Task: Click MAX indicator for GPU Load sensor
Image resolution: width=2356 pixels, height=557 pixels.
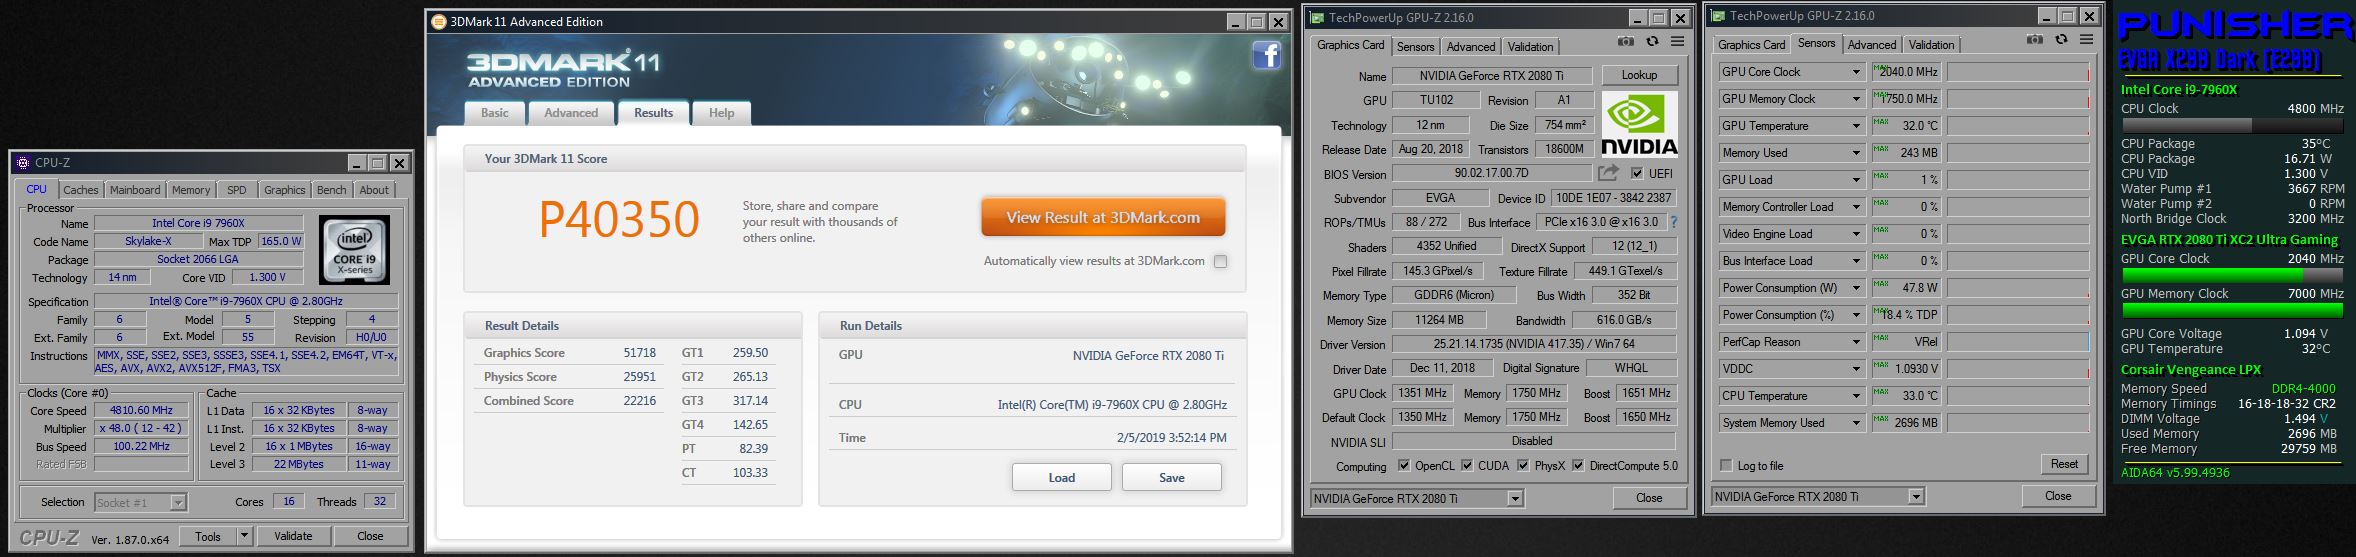Action: tap(1880, 176)
